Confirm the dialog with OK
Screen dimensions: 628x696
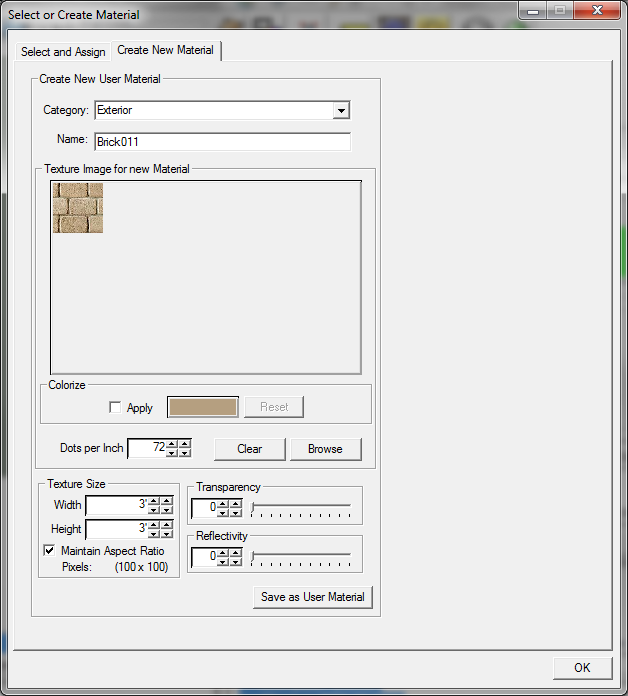pyautogui.click(x=582, y=668)
